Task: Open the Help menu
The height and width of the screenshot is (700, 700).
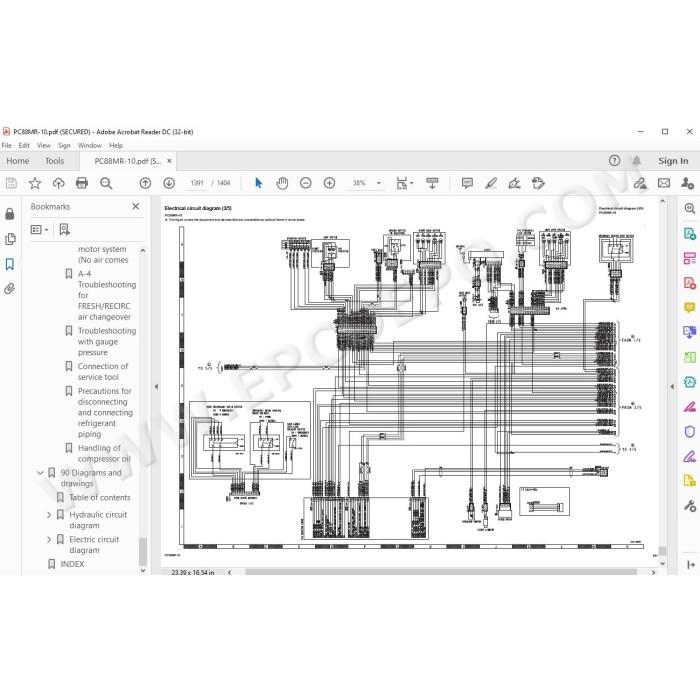Action: pos(116,146)
